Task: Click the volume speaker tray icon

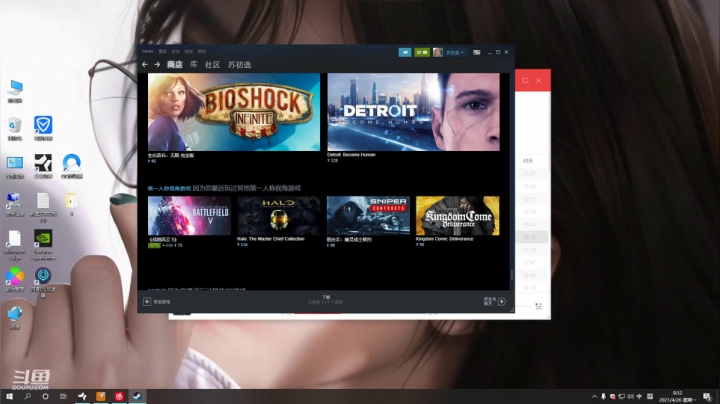Action: pyautogui.click(x=630, y=396)
